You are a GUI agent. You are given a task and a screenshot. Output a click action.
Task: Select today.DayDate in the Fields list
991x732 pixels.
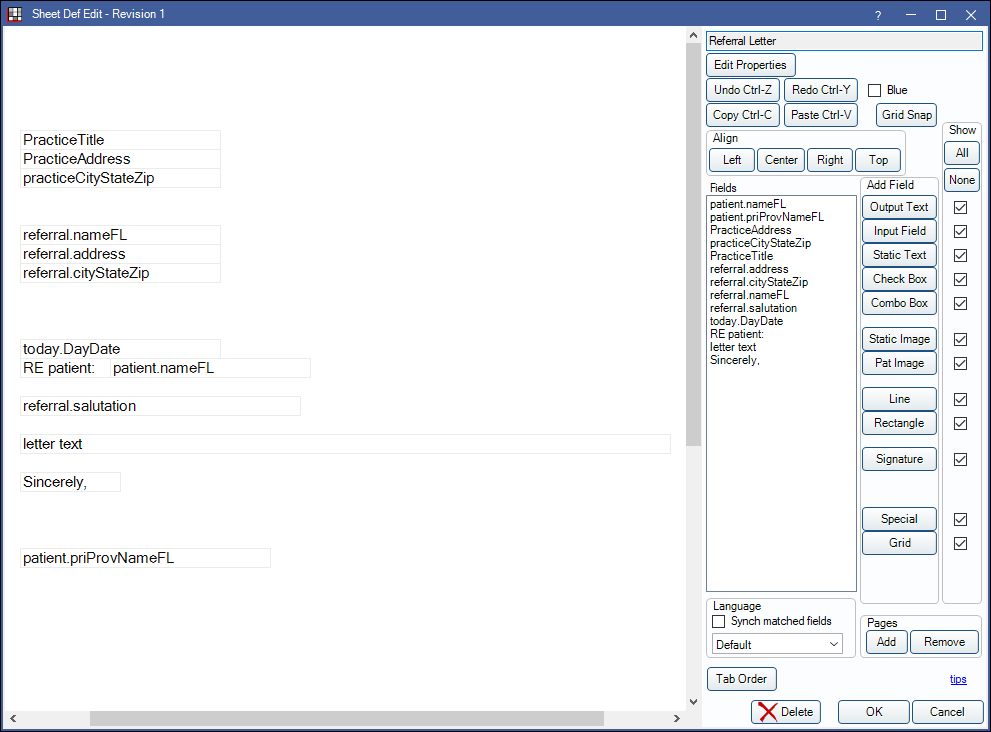click(x=746, y=321)
